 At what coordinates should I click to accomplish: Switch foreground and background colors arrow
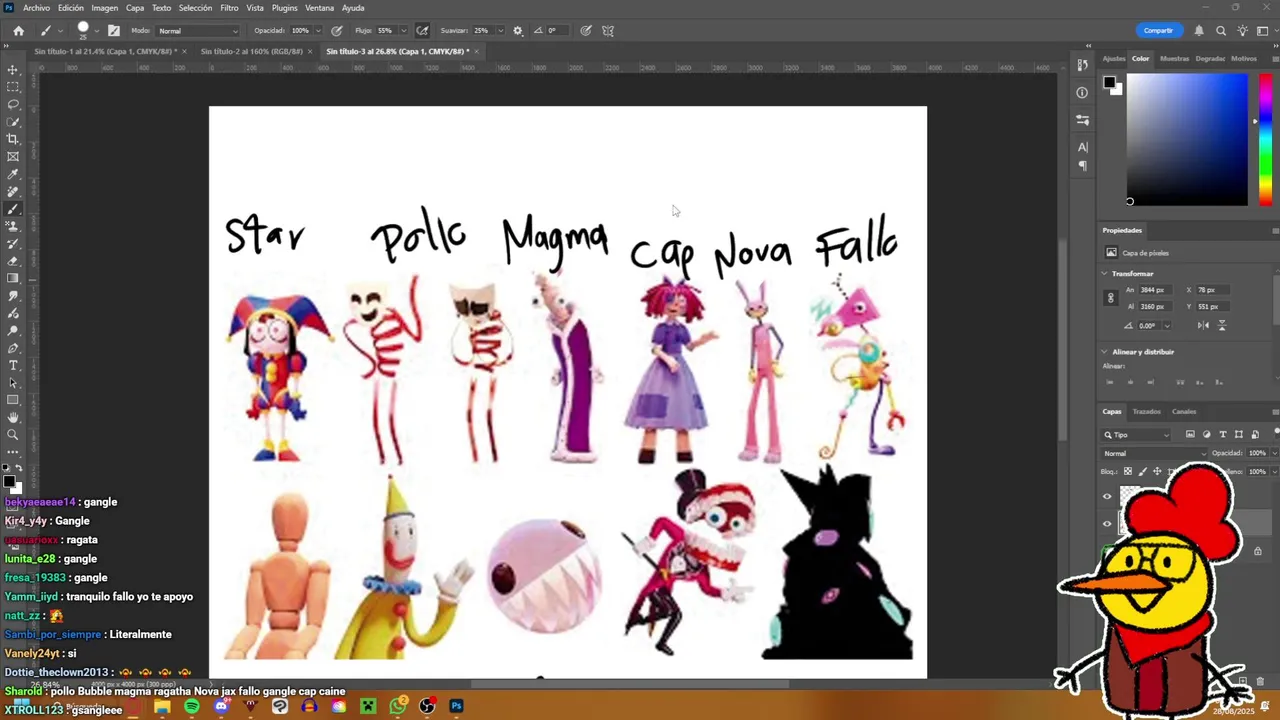pyautogui.click(x=20, y=469)
